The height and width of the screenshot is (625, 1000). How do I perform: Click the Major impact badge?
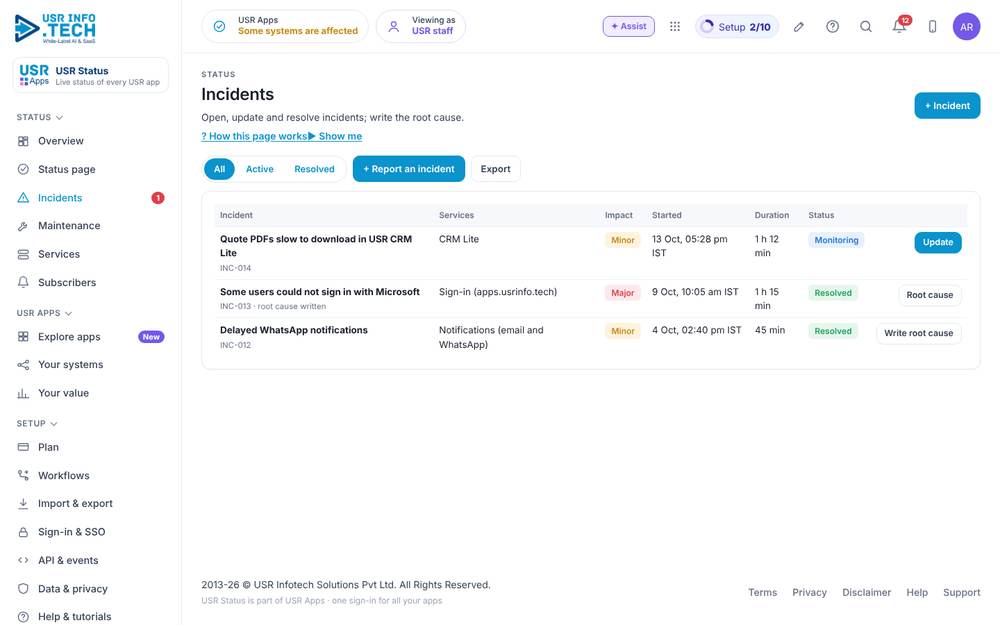pyautogui.click(x=622, y=293)
